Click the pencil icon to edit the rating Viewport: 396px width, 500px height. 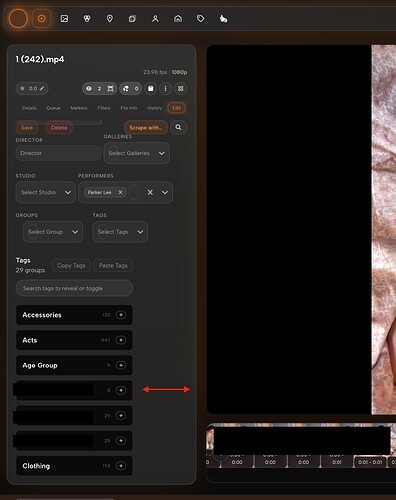click(x=42, y=88)
